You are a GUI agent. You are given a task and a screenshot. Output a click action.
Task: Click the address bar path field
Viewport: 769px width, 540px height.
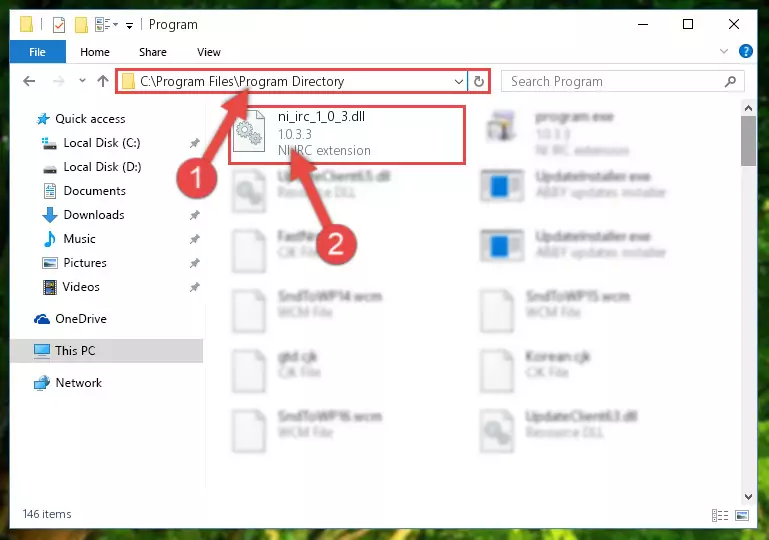[292, 81]
